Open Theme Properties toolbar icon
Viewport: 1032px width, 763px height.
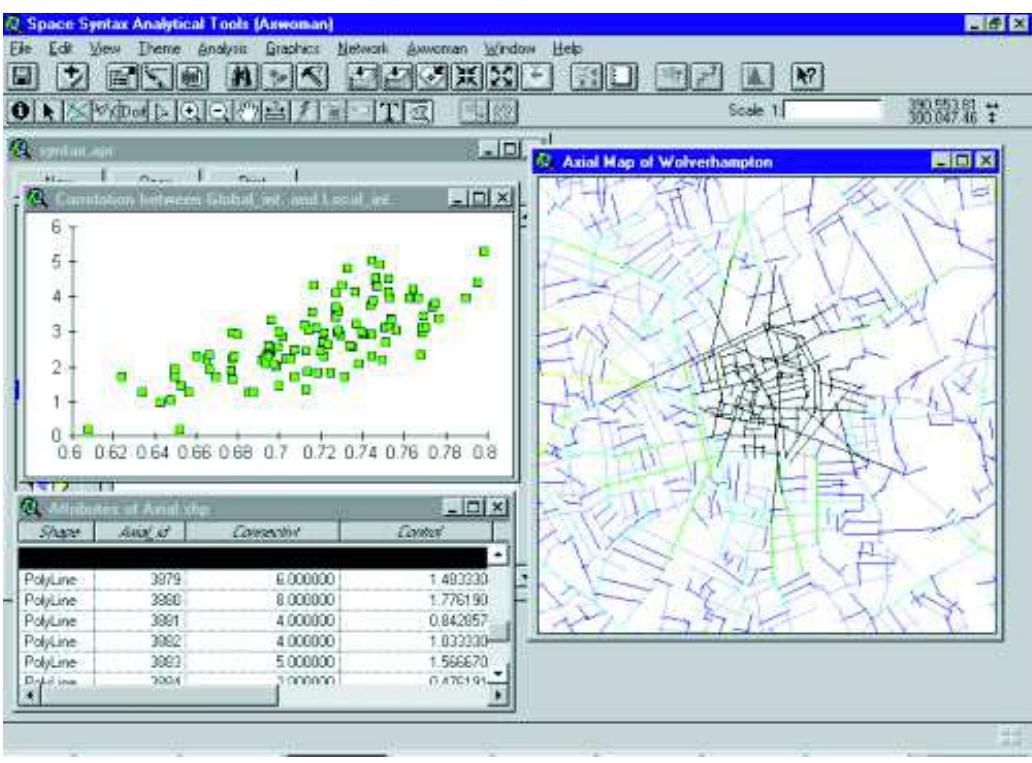pyautogui.click(x=122, y=78)
